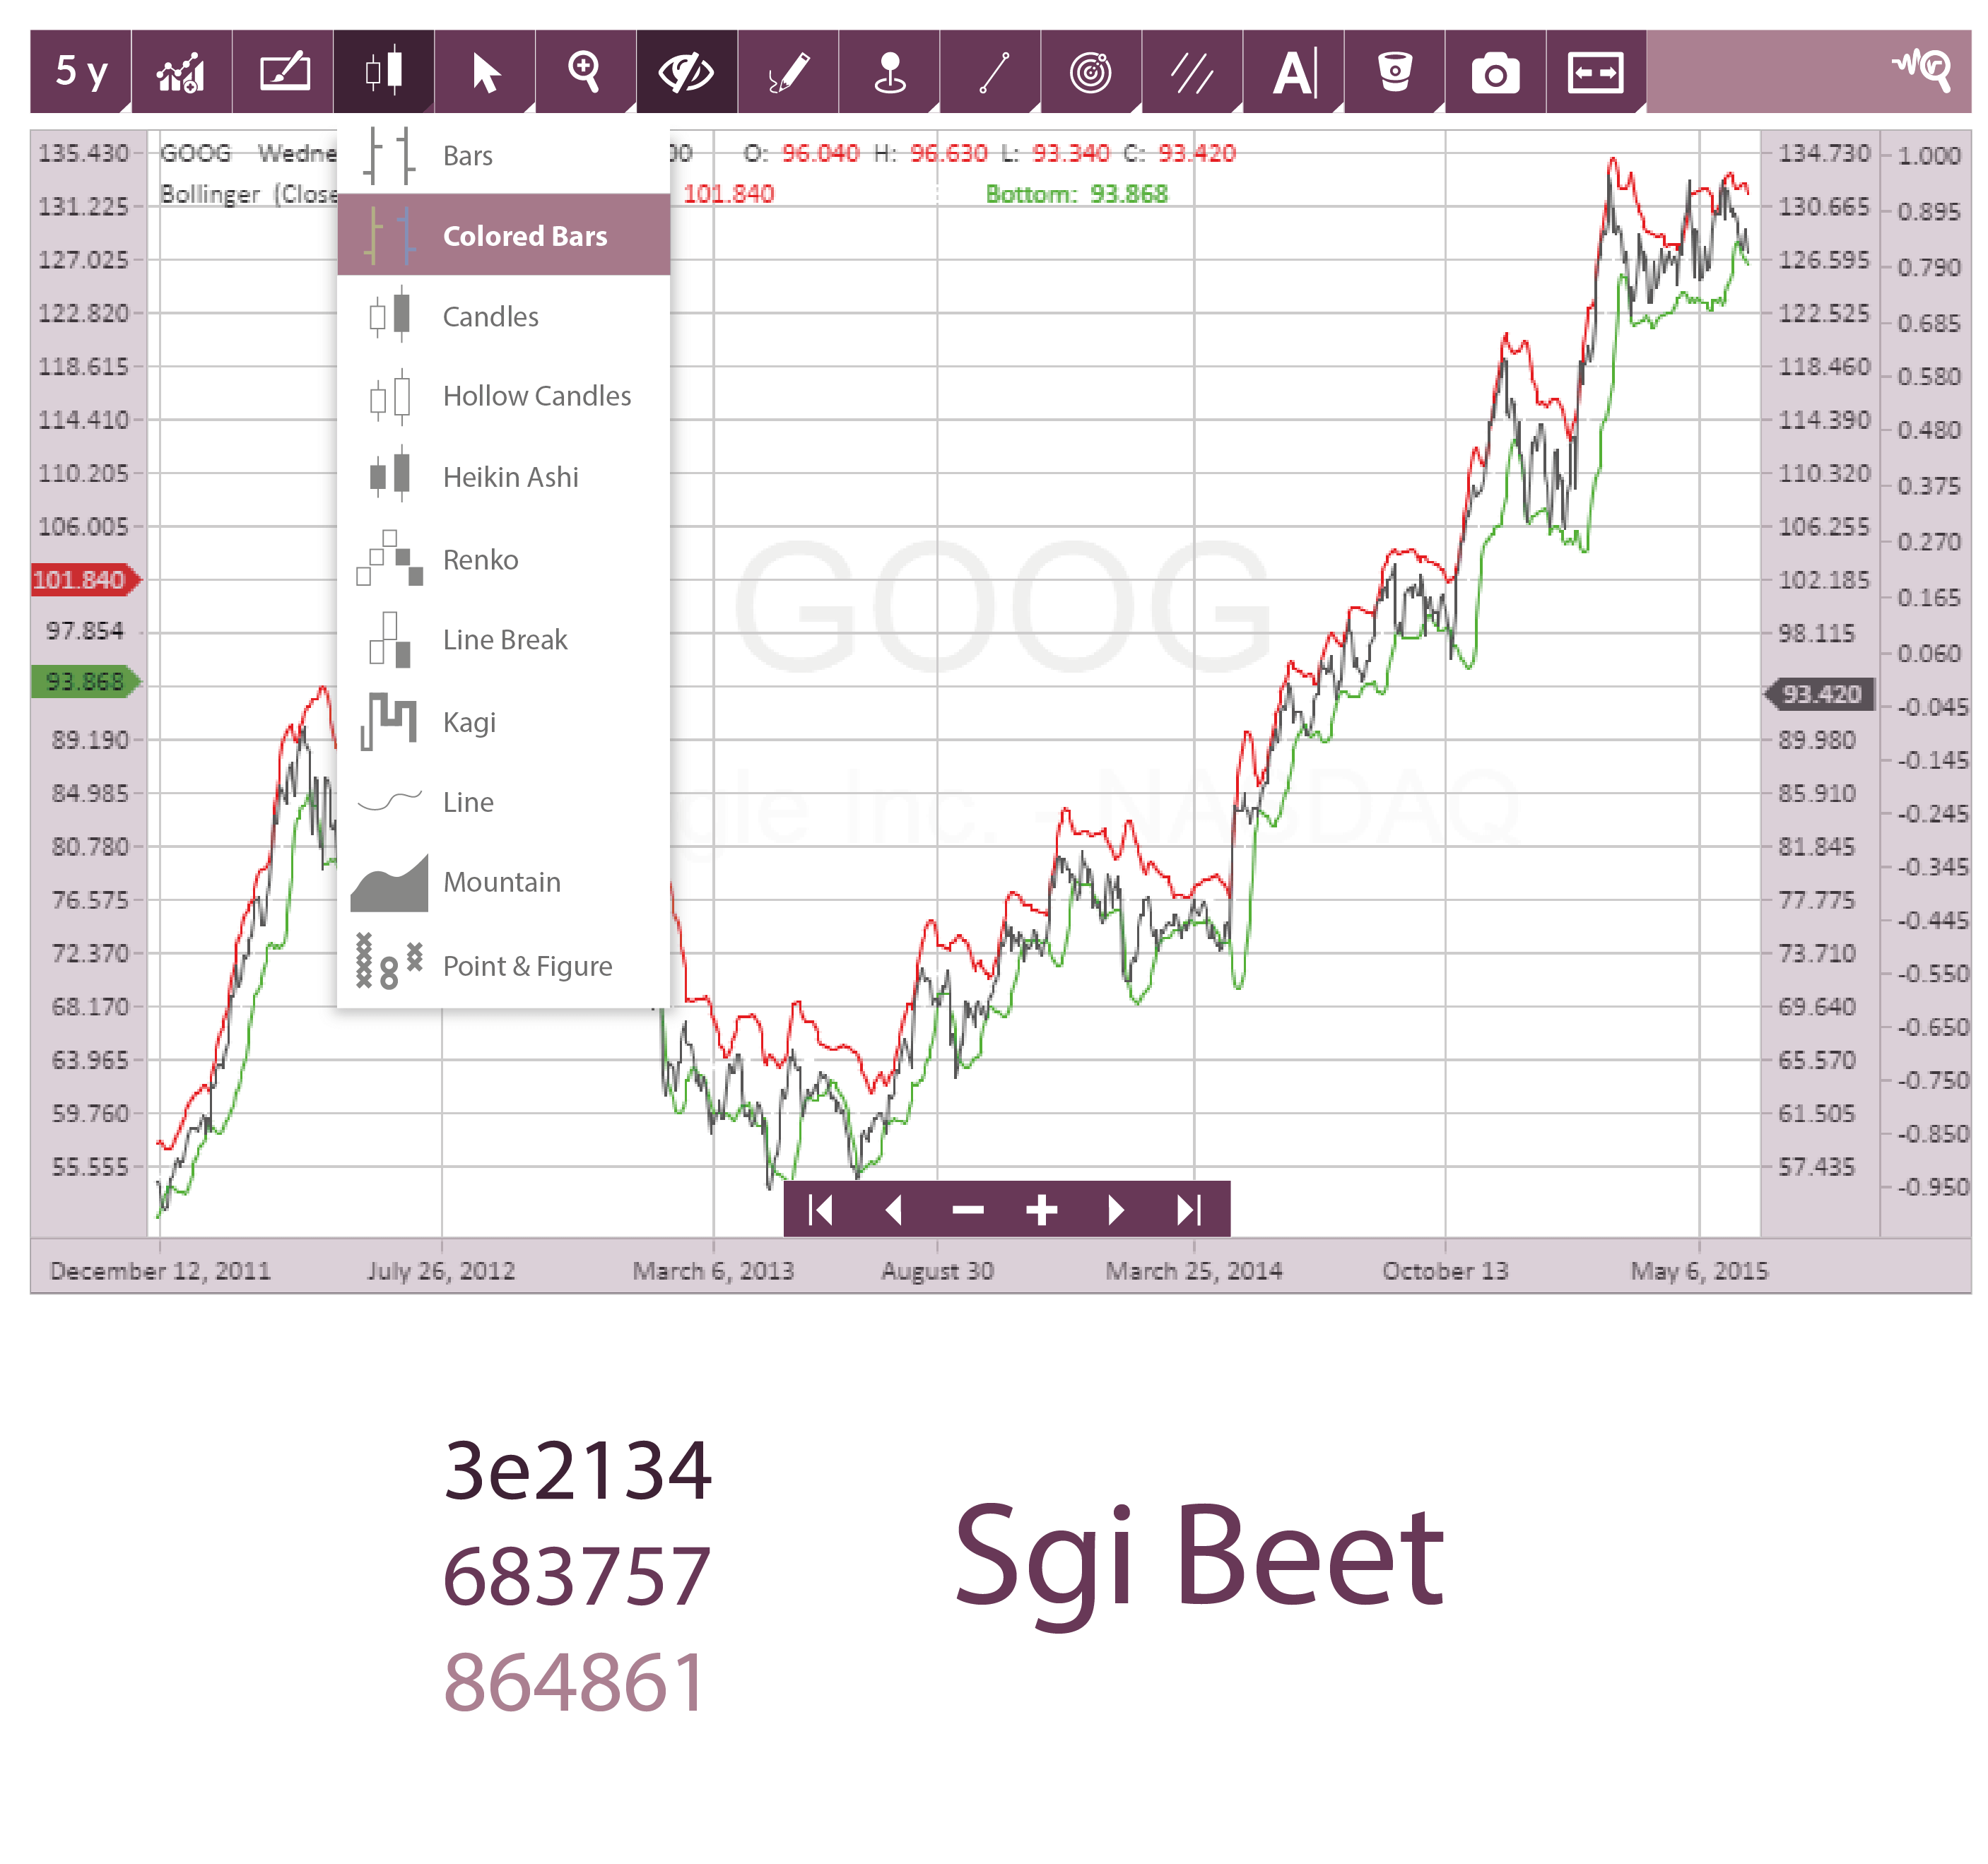The image size is (1988, 1864).
Task: Open the Fibonacci spiral target tool
Action: (x=1091, y=71)
